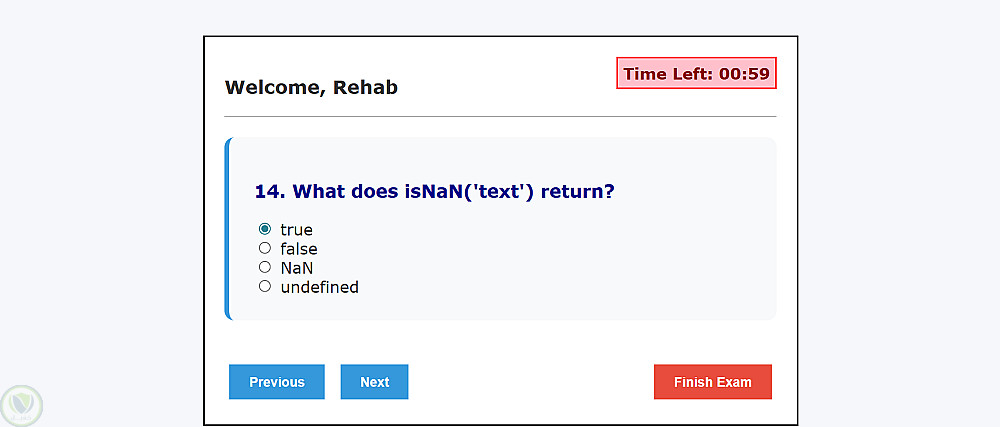Click the empty area between Next and Finish Exam

click(x=530, y=382)
